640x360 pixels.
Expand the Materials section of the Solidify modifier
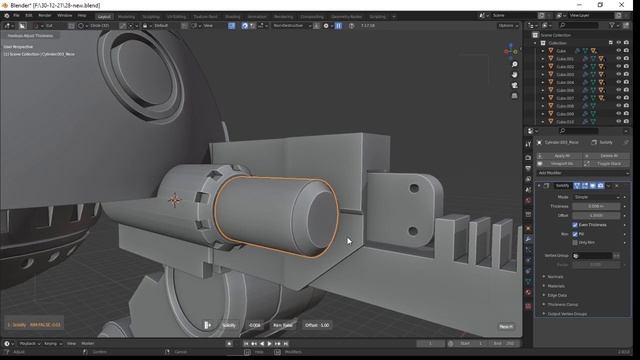point(556,286)
